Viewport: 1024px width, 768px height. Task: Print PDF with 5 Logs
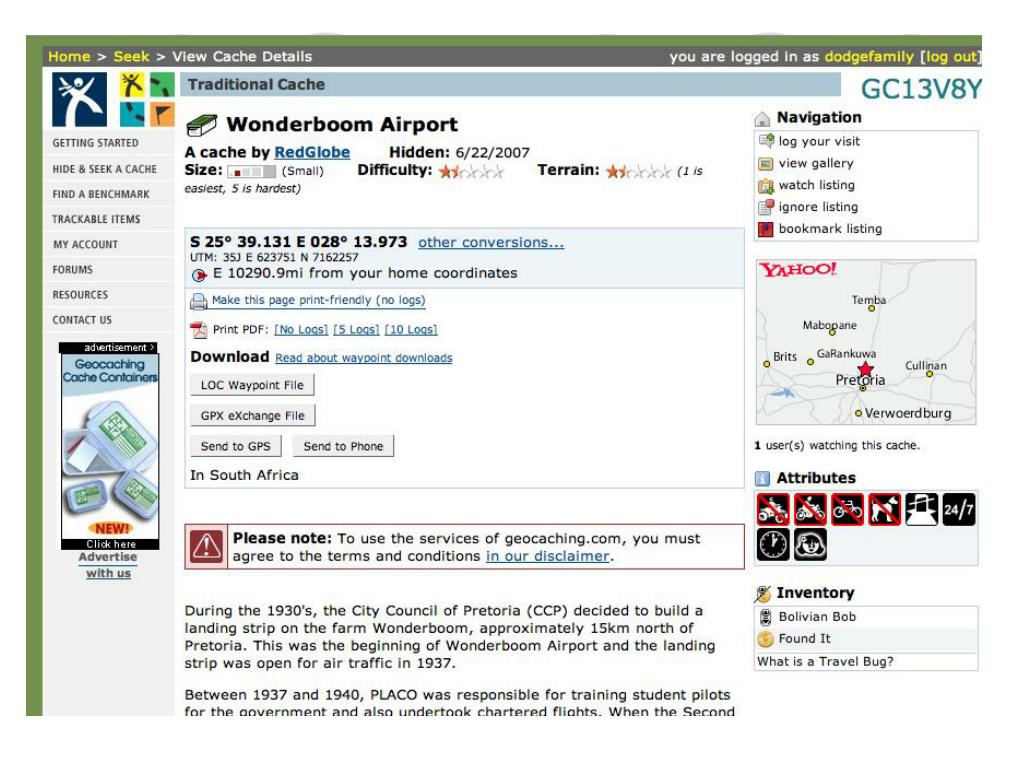(x=356, y=330)
